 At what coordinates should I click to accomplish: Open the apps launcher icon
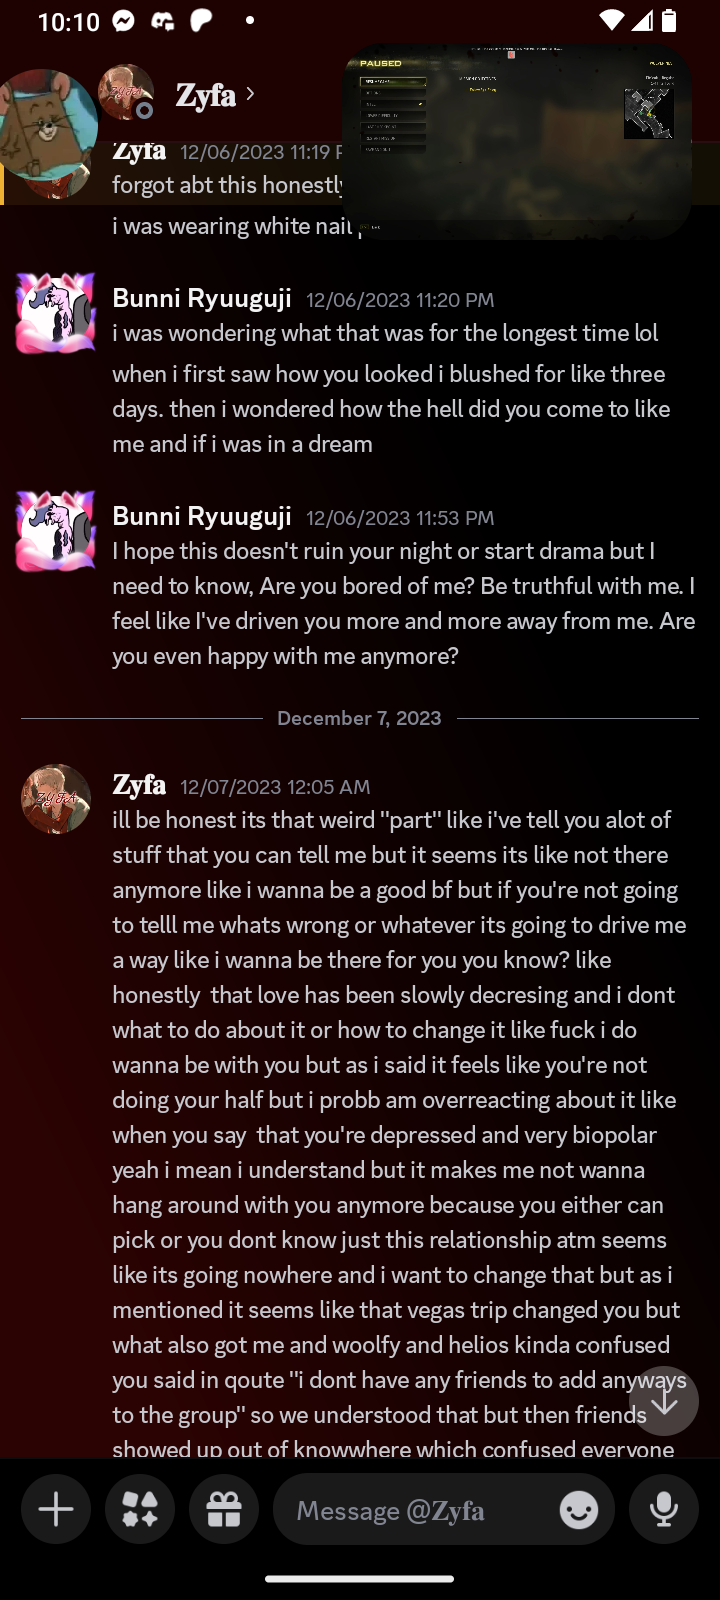(140, 1509)
